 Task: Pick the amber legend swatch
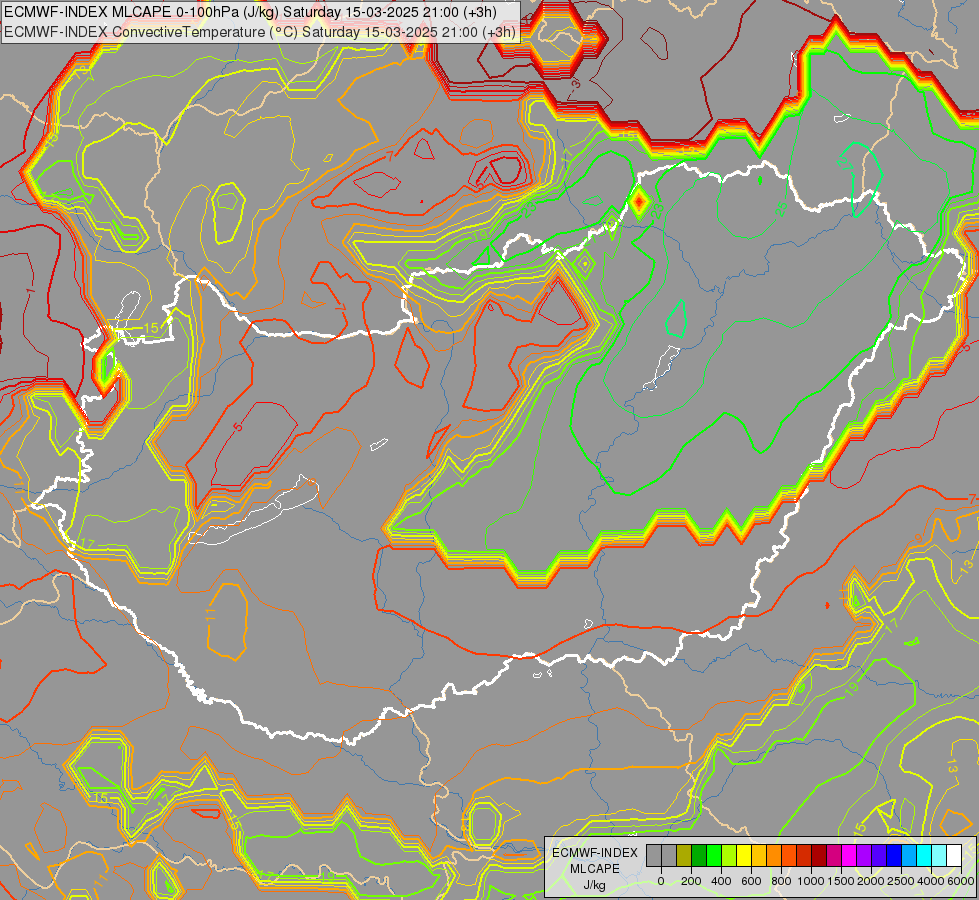click(x=759, y=856)
